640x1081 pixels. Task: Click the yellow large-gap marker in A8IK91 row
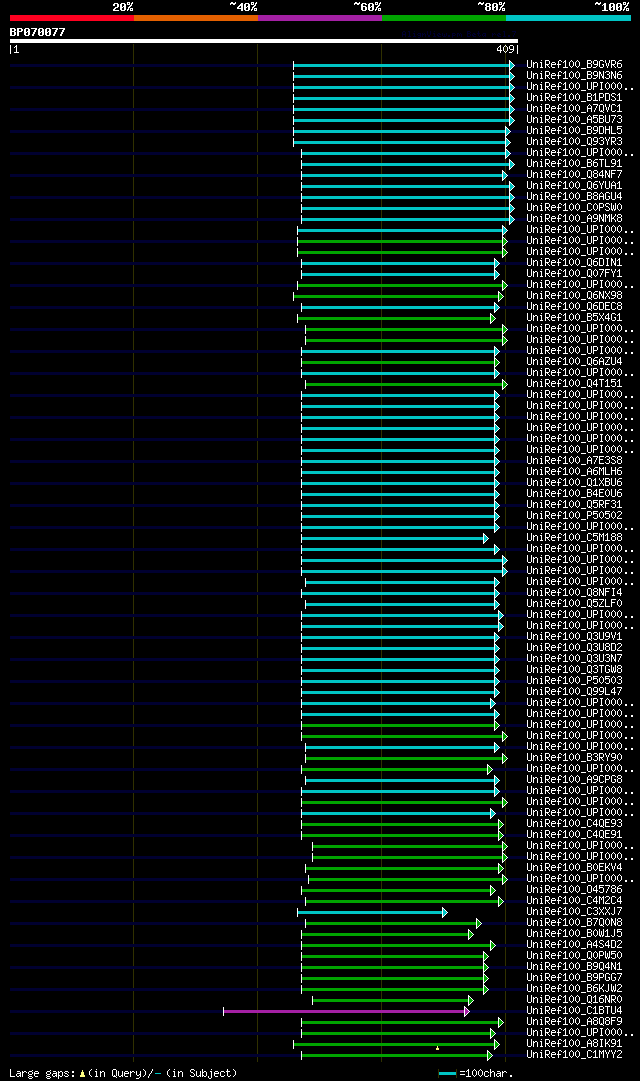[x=437, y=1048]
